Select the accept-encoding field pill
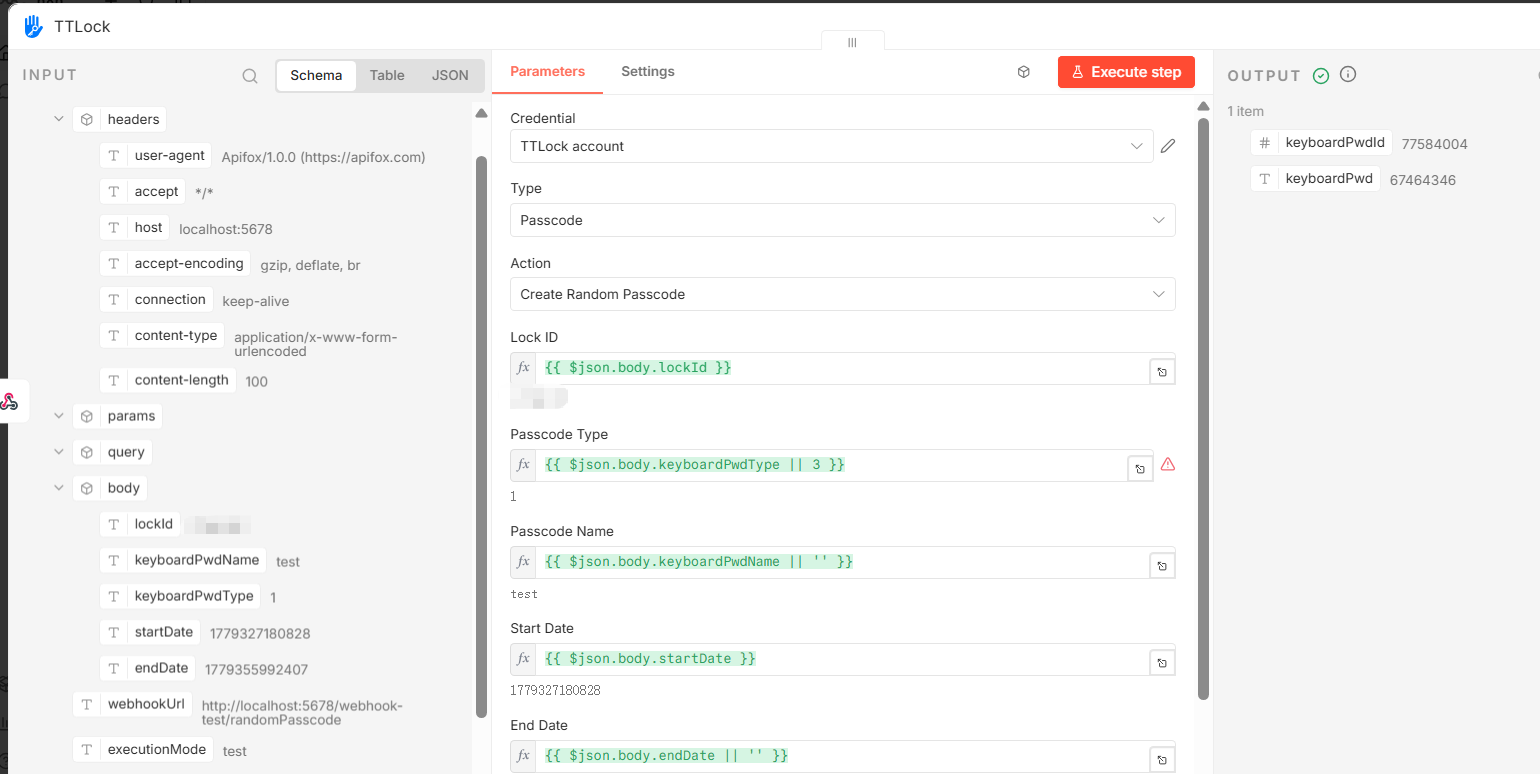The image size is (1540, 774). (x=175, y=264)
